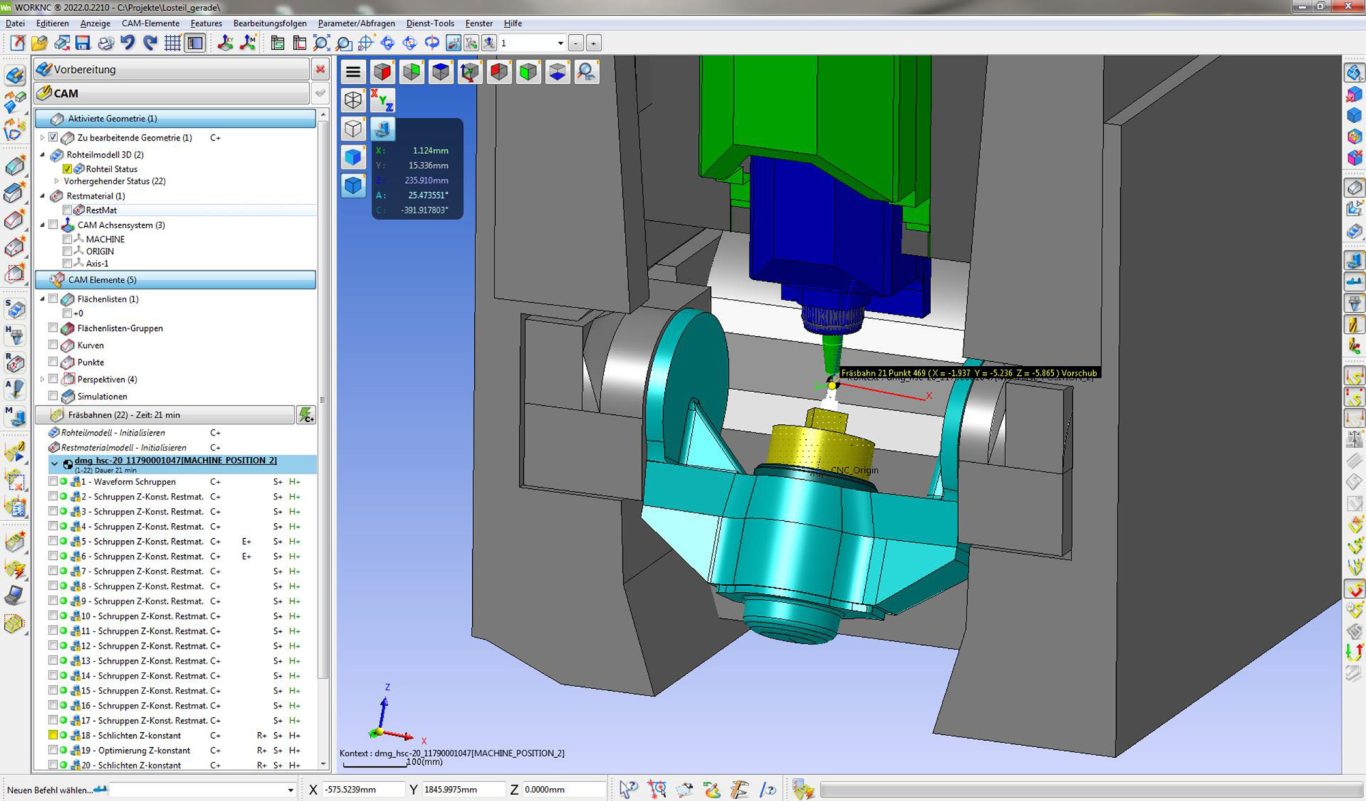This screenshot has height=801, width=1366.
Task: Expand the Perspektiven tree node
Action: [x=43, y=380]
